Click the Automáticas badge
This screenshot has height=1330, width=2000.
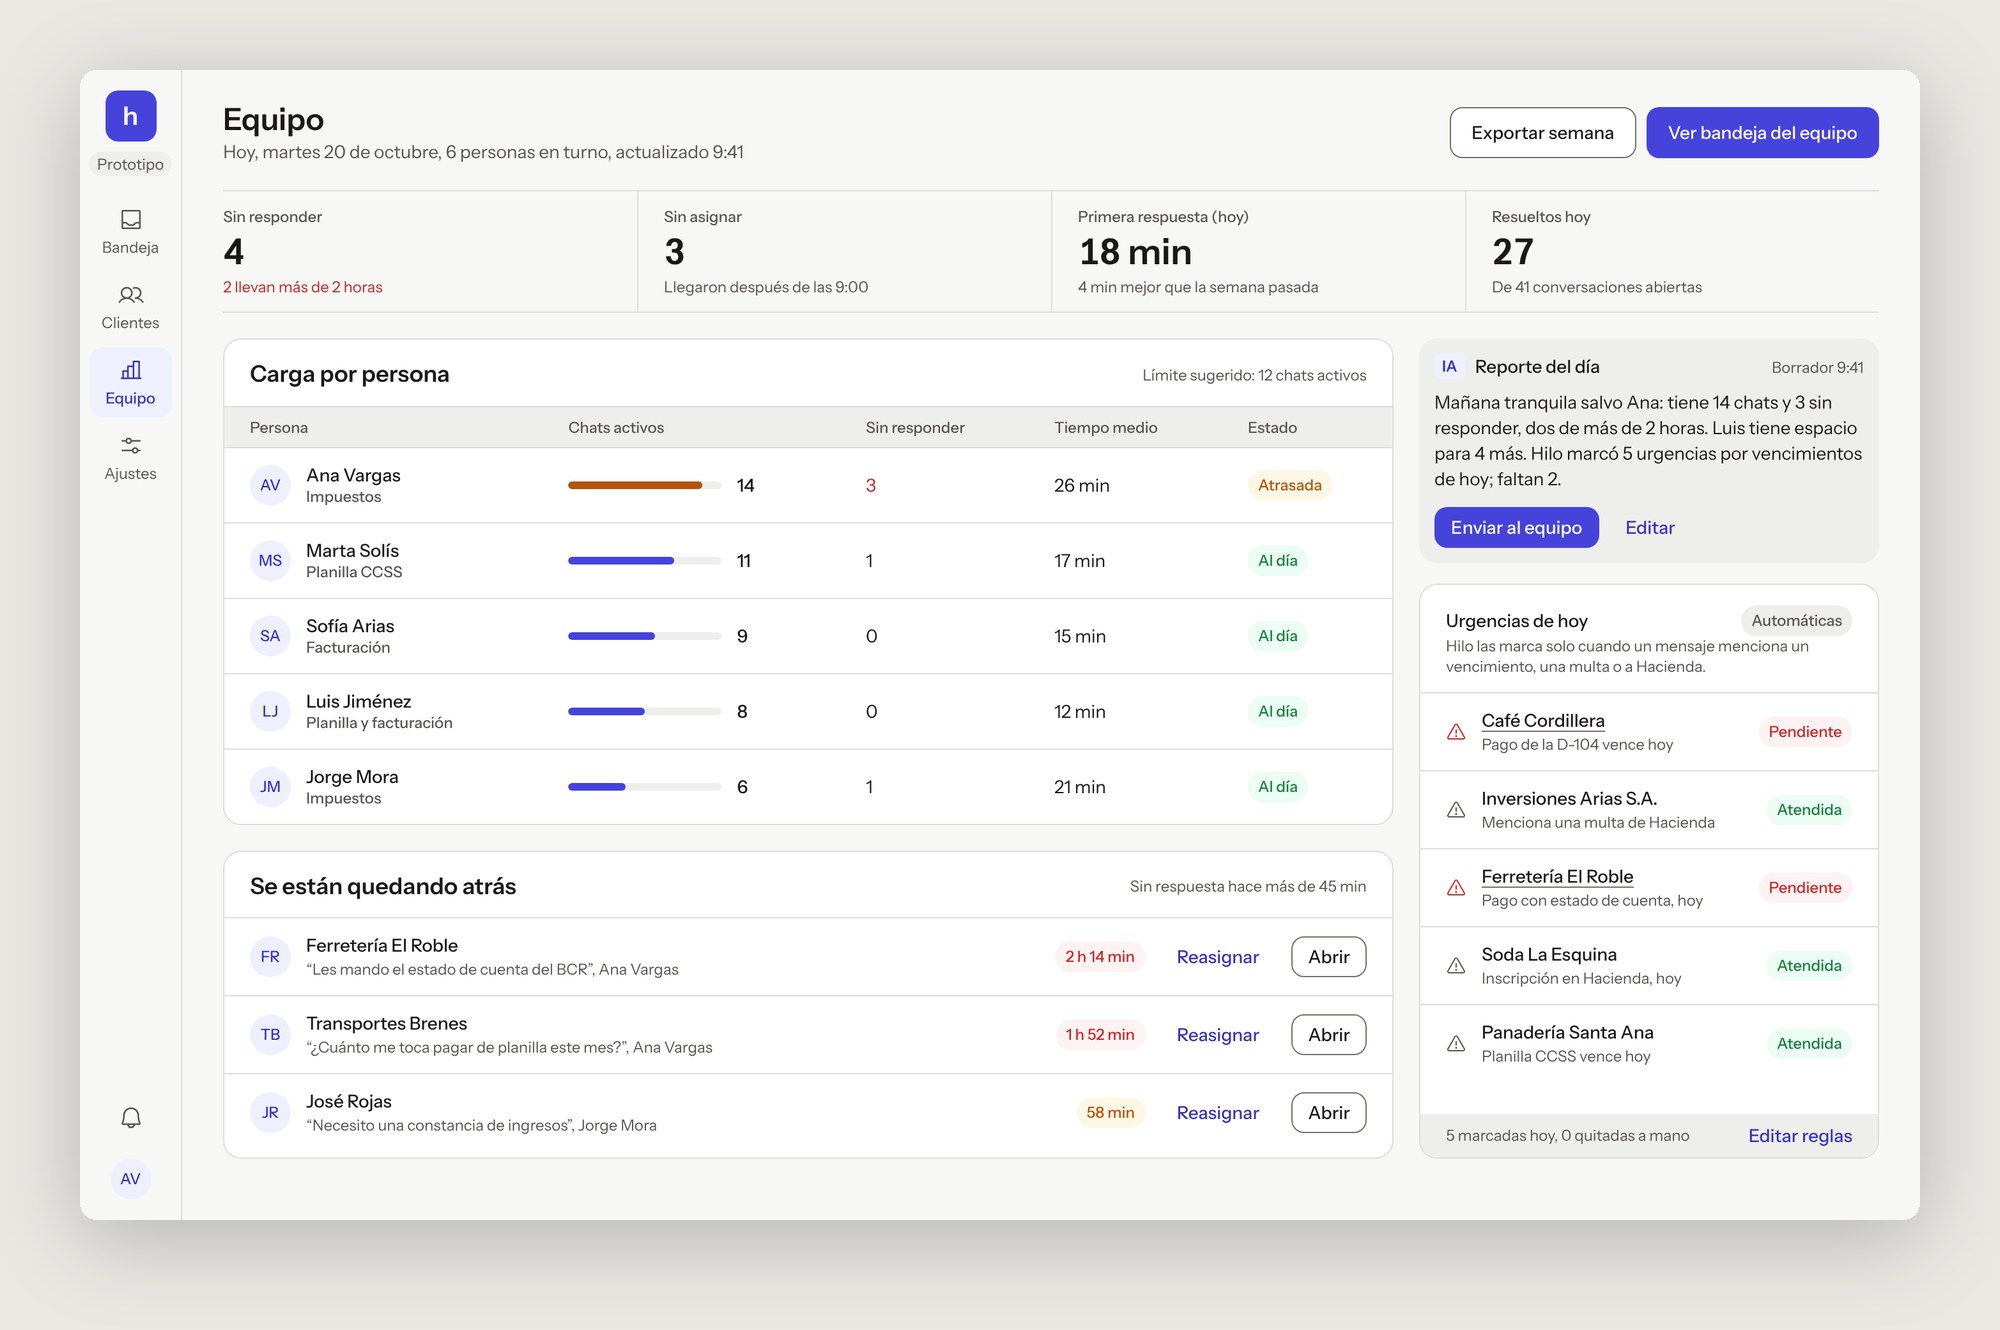(x=1796, y=621)
